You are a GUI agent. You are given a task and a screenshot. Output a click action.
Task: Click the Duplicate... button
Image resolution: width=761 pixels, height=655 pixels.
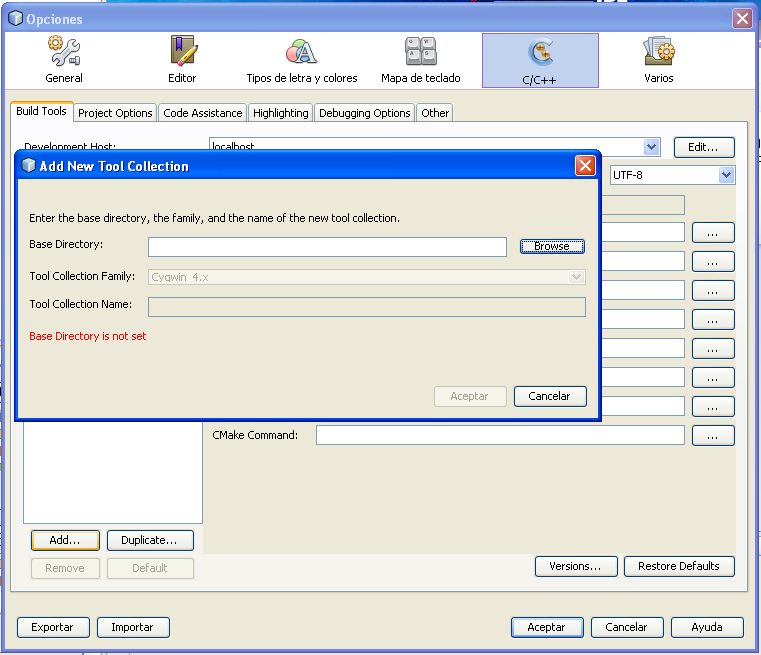click(x=150, y=540)
